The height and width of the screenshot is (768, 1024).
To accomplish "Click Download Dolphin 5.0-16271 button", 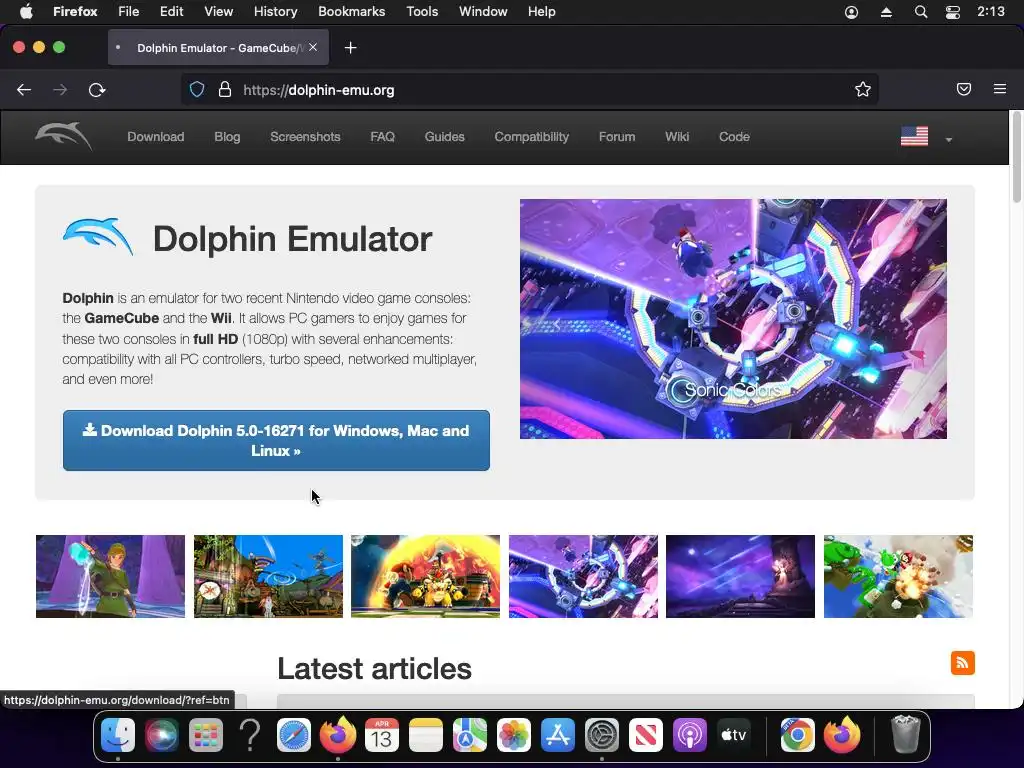I will [x=276, y=440].
